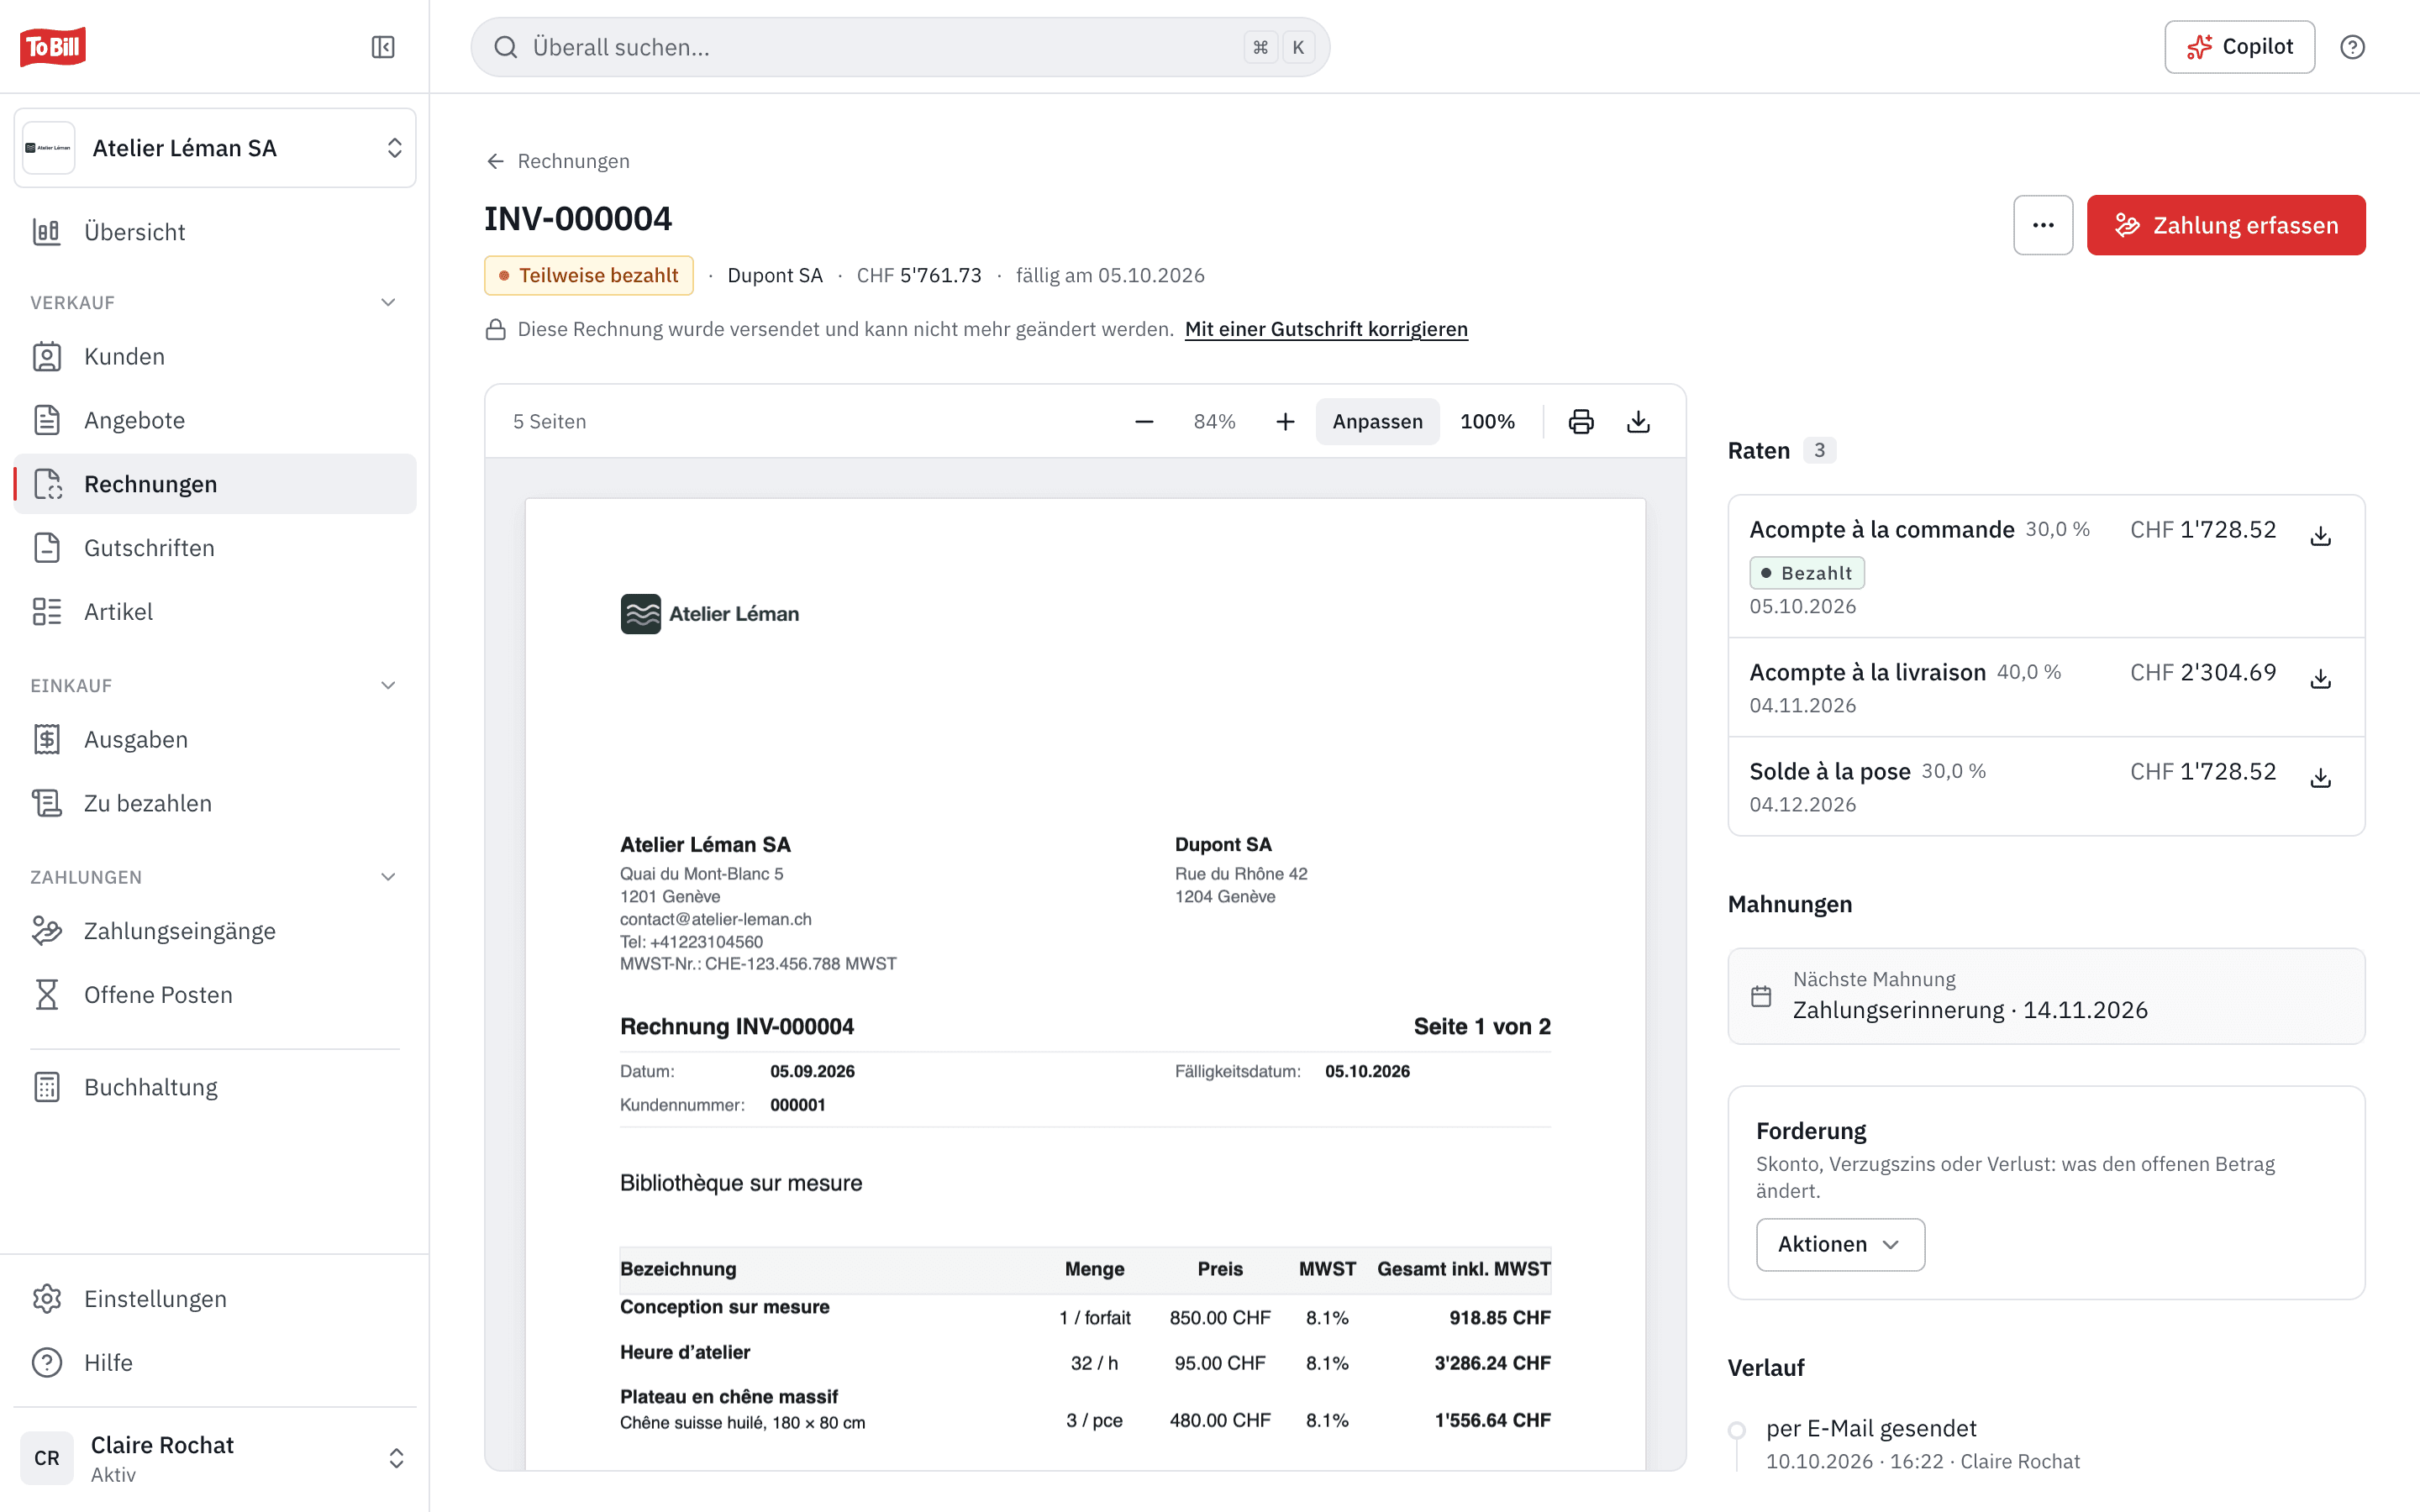This screenshot has height=1512, width=2420.
Task: Go back via the Rechnungen arrow
Action: click(x=557, y=161)
